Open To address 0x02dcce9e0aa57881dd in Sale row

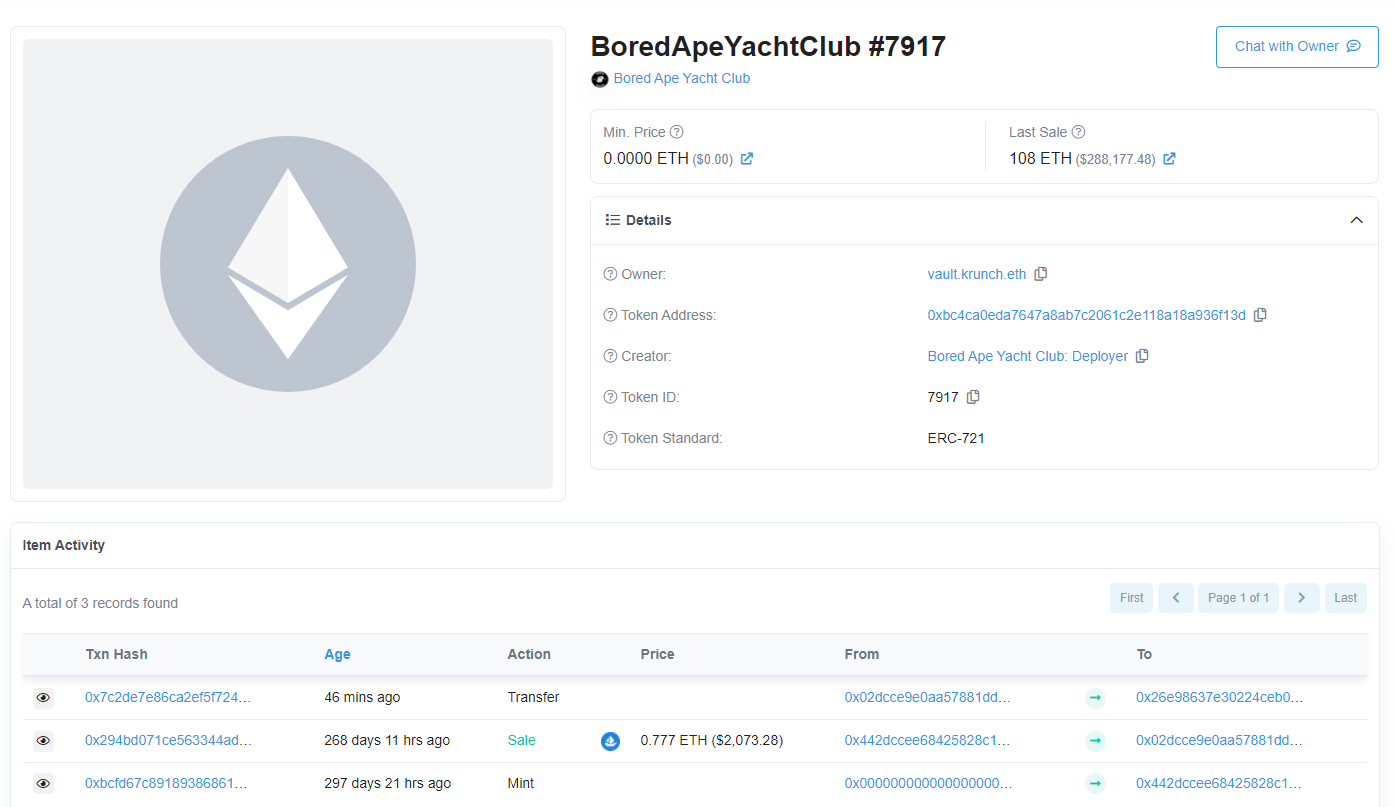(x=1220, y=740)
